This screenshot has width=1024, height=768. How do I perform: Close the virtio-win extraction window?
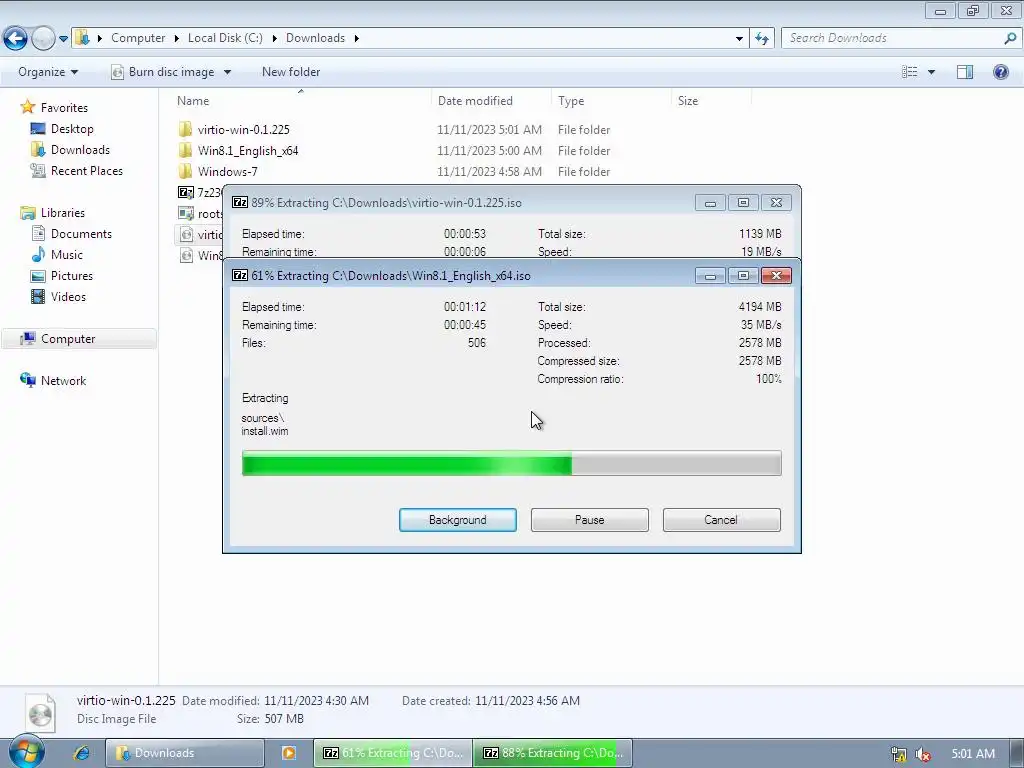tap(776, 202)
